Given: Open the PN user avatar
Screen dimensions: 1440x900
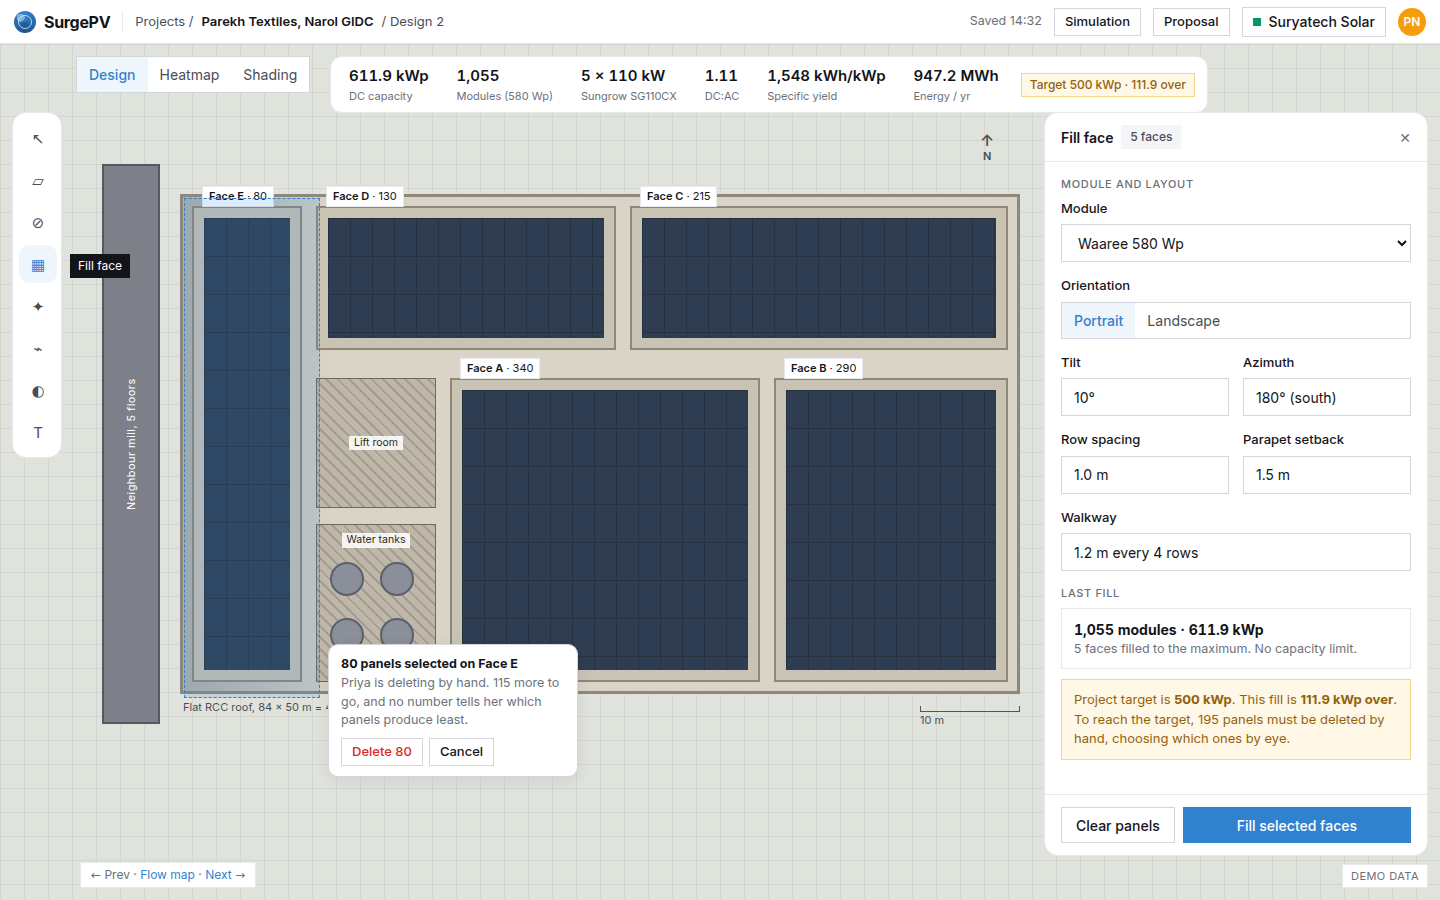Looking at the screenshot, I should coord(1412,22).
